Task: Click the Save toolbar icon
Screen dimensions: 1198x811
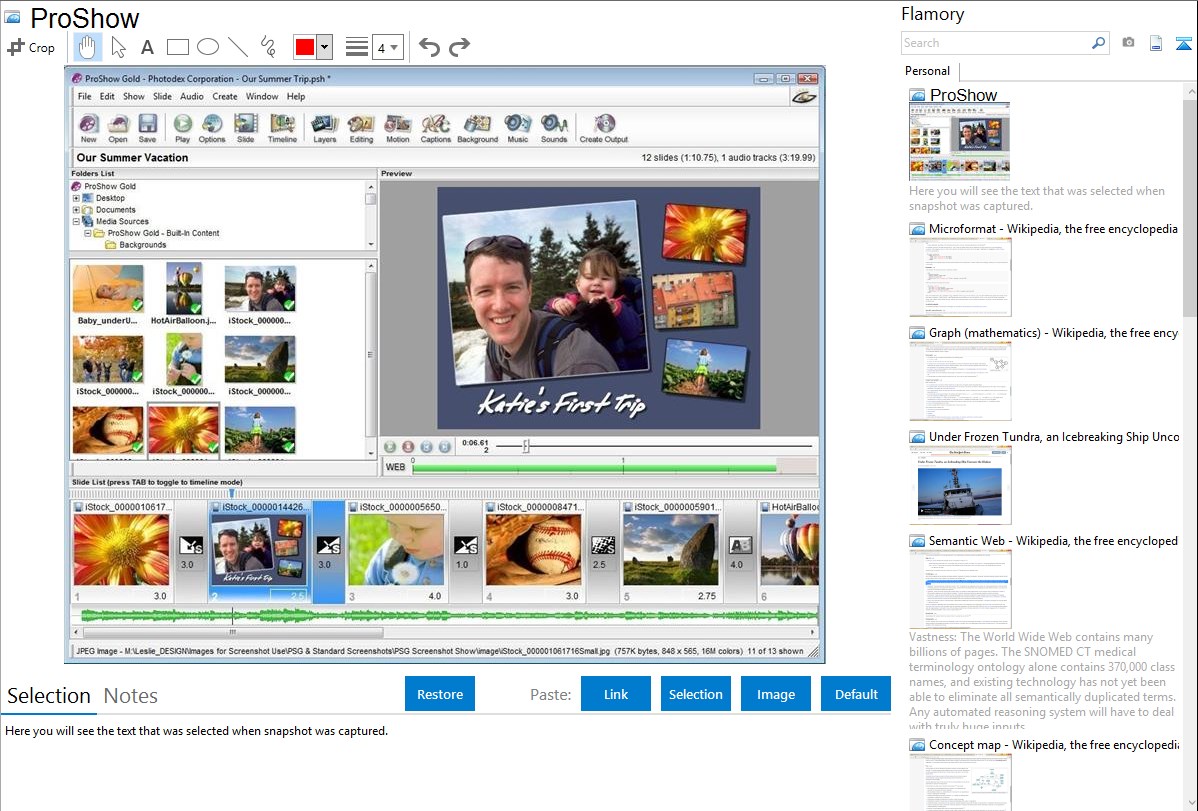Action: (x=147, y=128)
